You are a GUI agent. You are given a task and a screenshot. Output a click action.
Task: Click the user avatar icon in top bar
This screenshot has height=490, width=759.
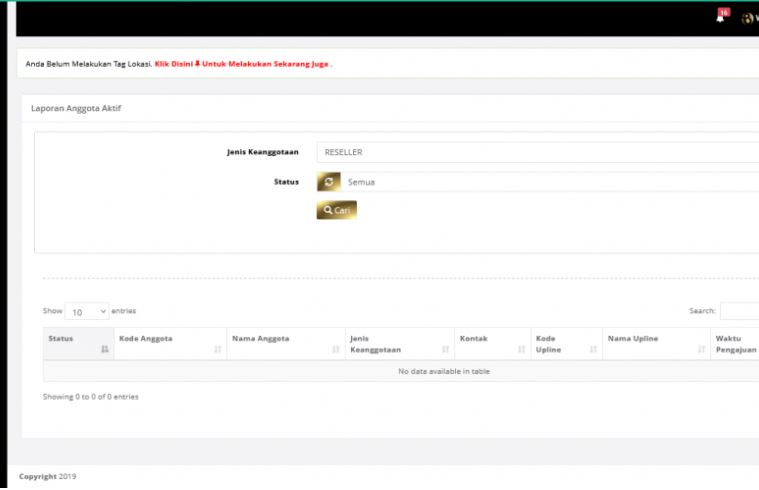pos(747,19)
